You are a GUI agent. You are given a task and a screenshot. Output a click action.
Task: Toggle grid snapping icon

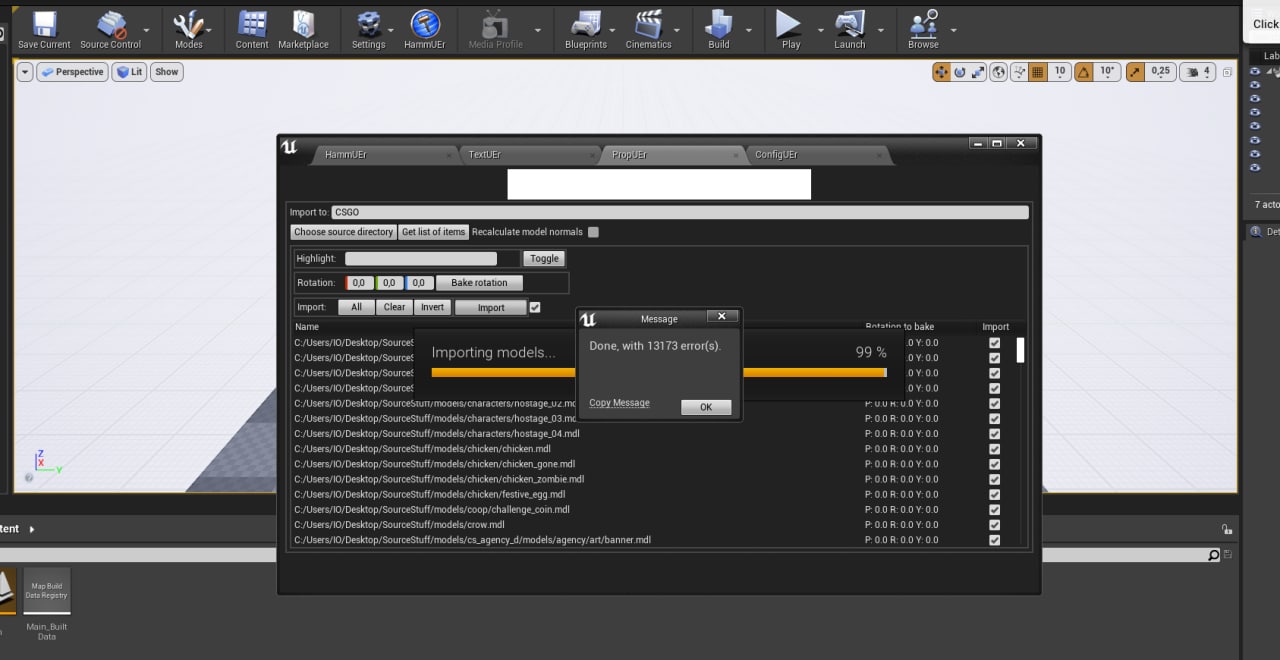pyautogui.click(x=1038, y=72)
